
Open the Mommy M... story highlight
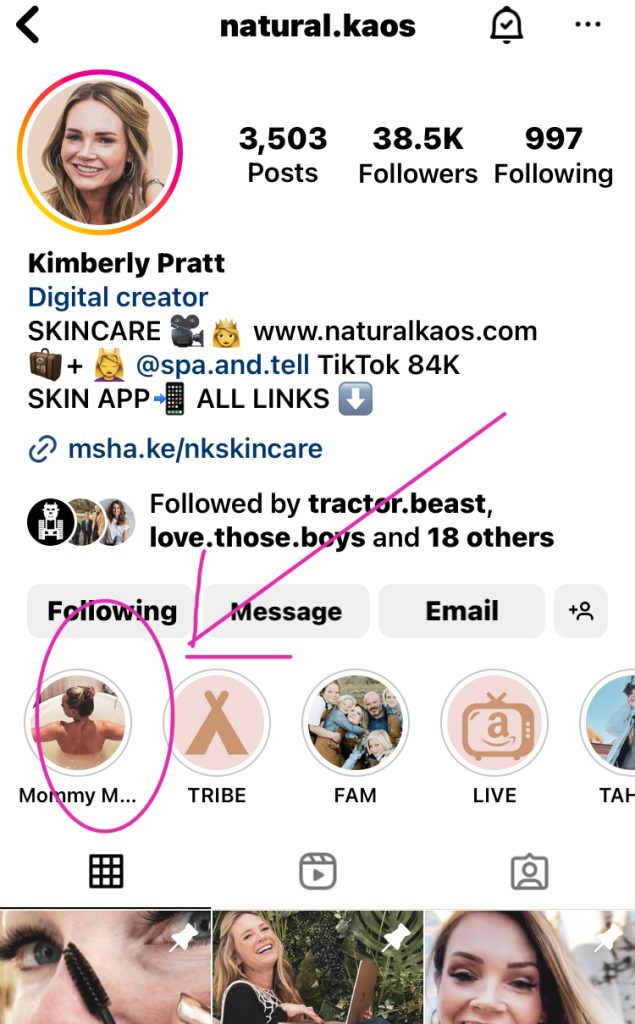pyautogui.click(x=78, y=722)
